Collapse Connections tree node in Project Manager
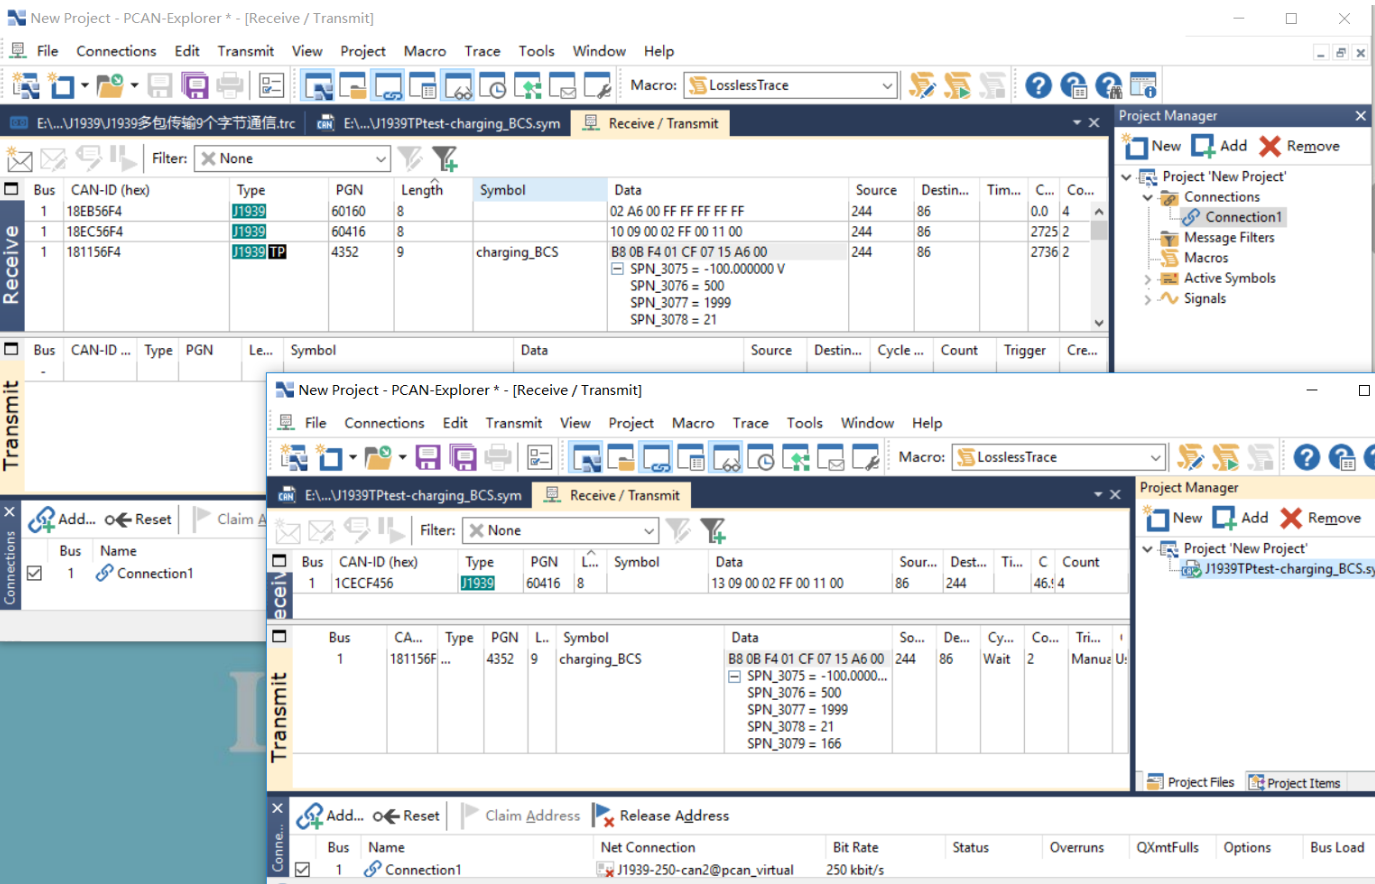Screen dimensions: 1375x884 1148,197
